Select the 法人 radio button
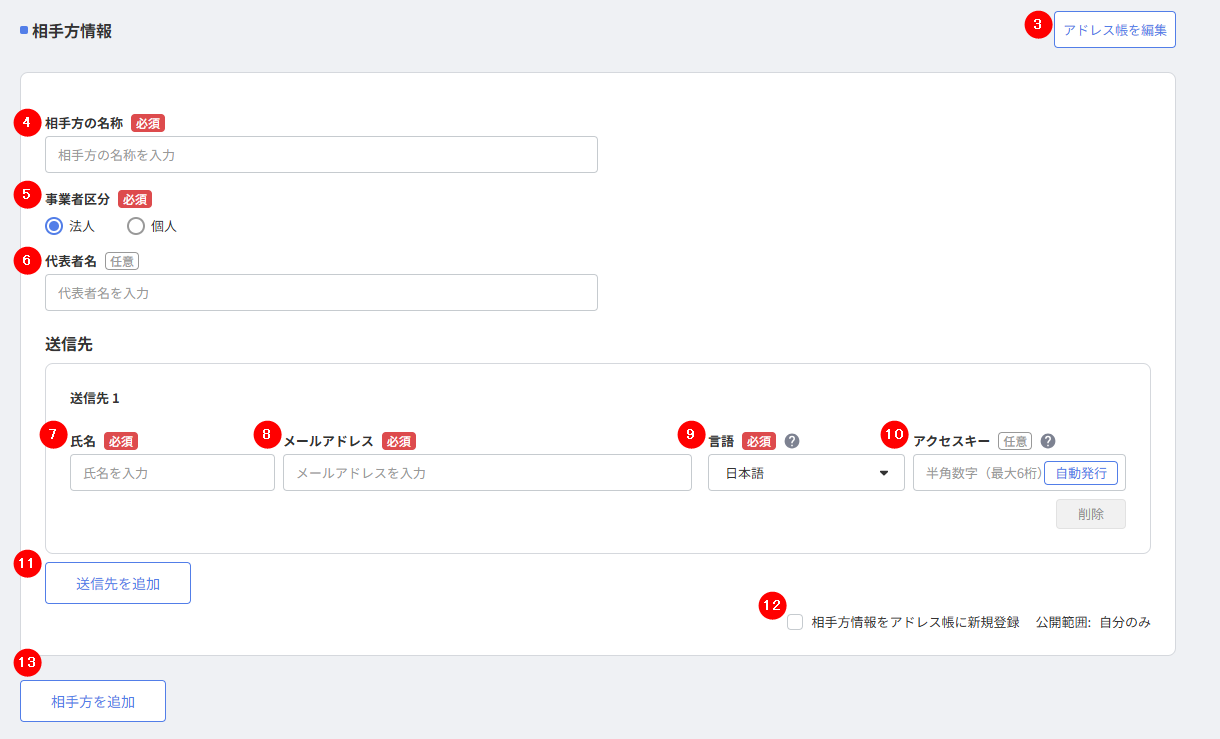The height and width of the screenshot is (739, 1220). pyautogui.click(x=54, y=226)
